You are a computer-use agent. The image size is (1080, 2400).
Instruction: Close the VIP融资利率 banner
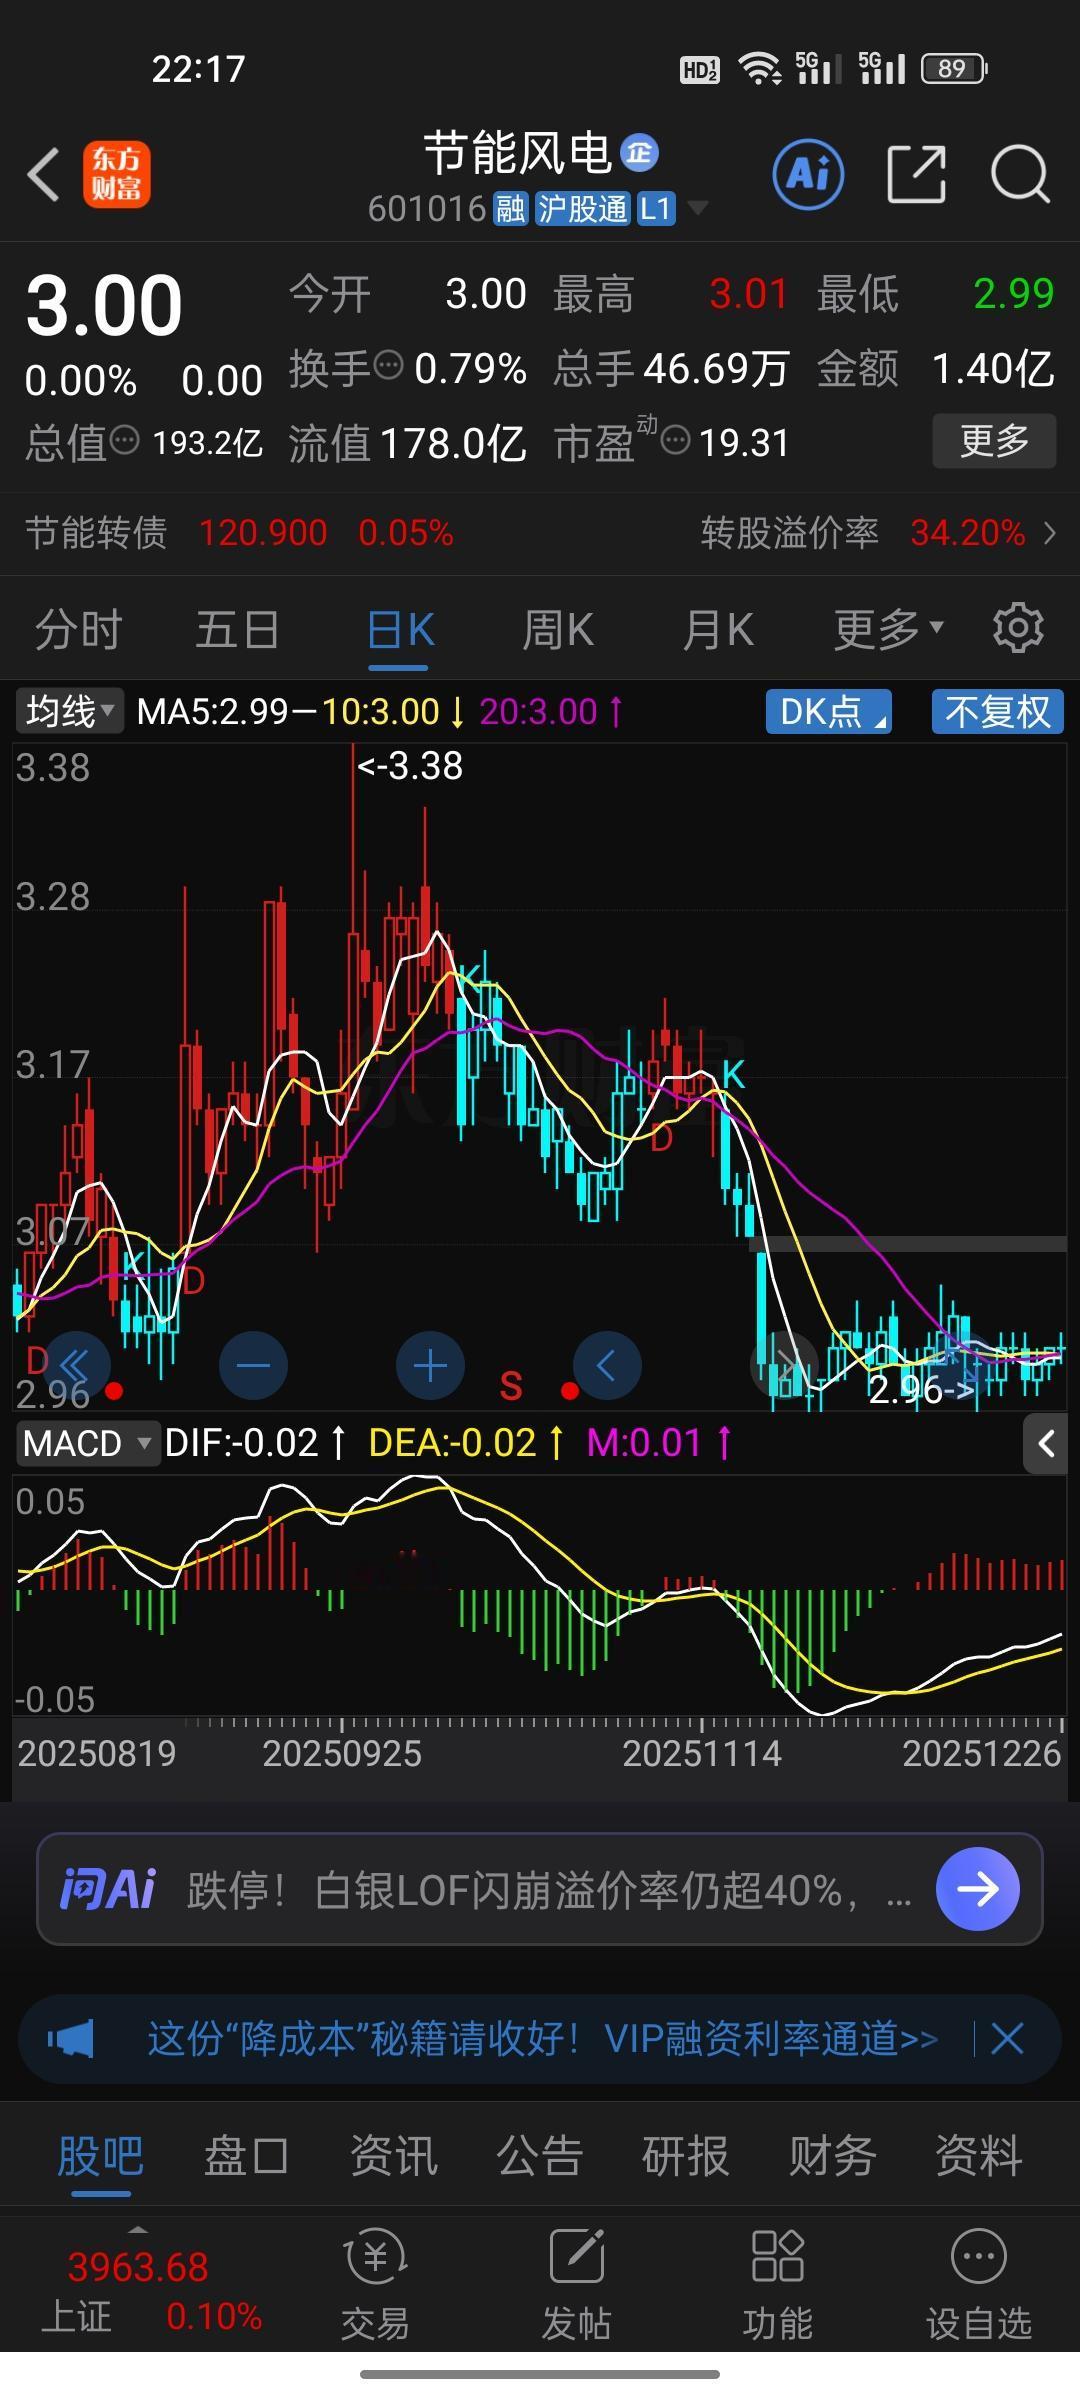(1007, 2038)
